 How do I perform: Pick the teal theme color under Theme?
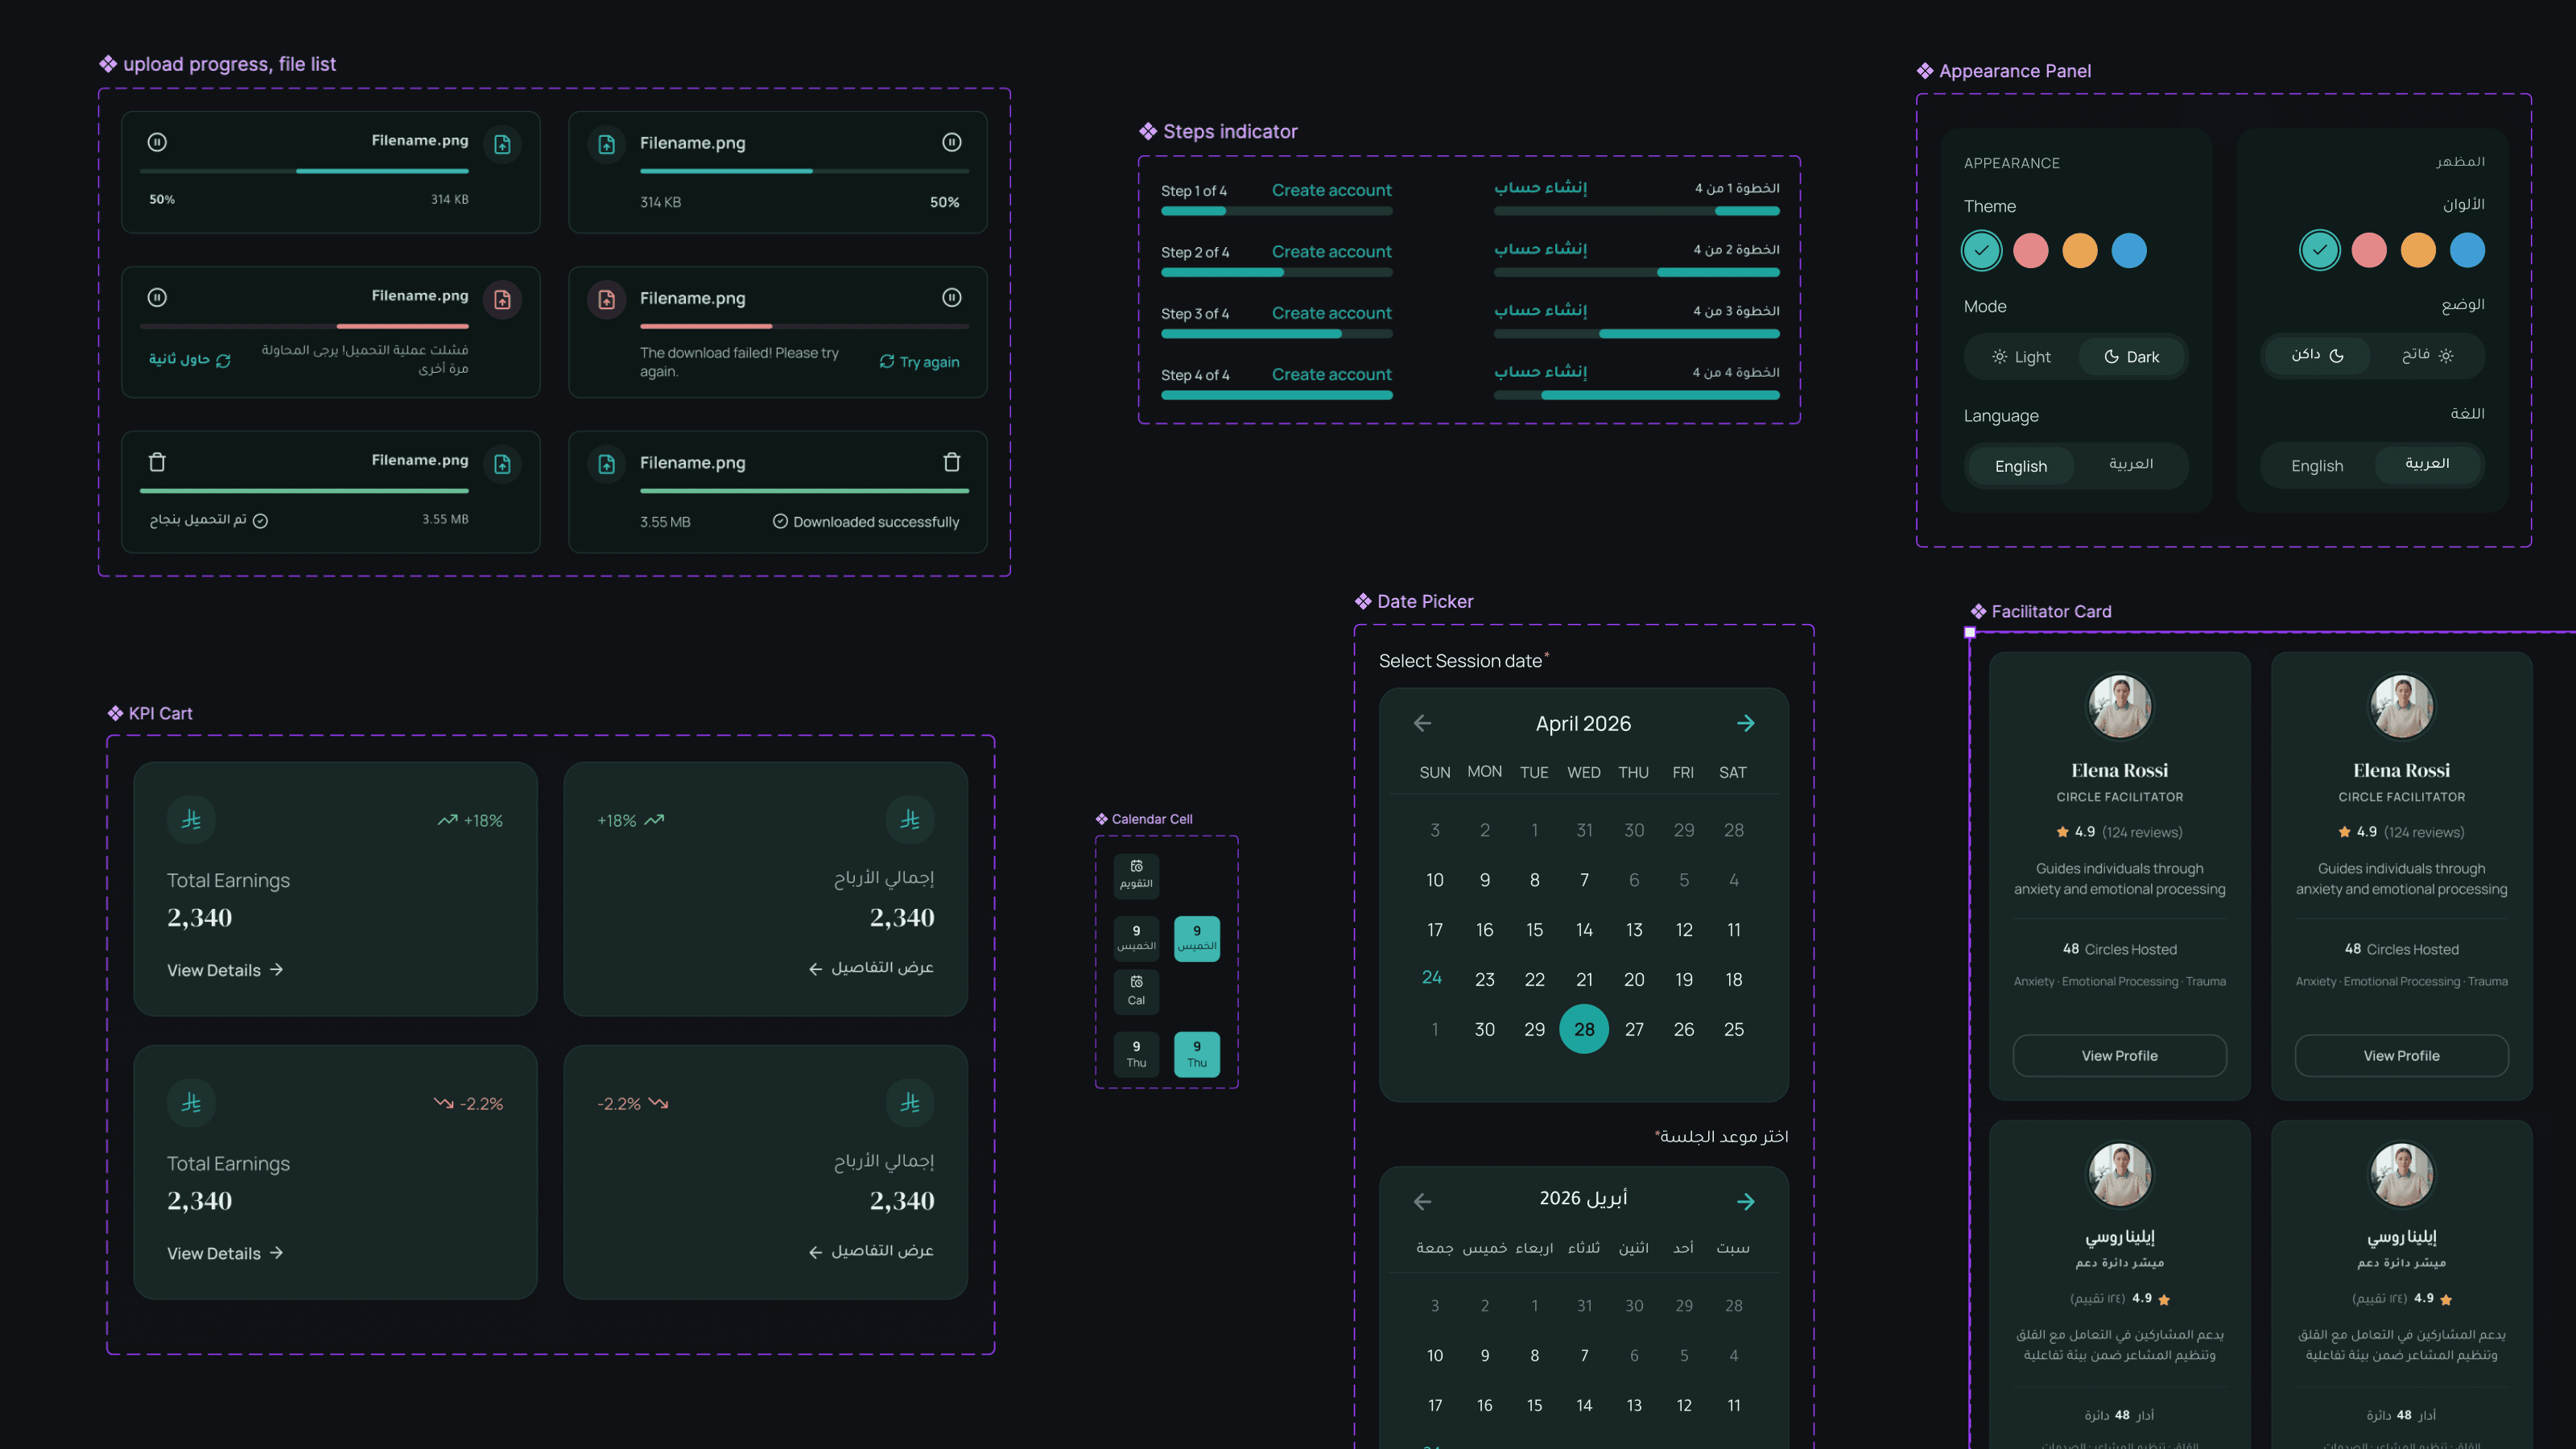point(1981,250)
